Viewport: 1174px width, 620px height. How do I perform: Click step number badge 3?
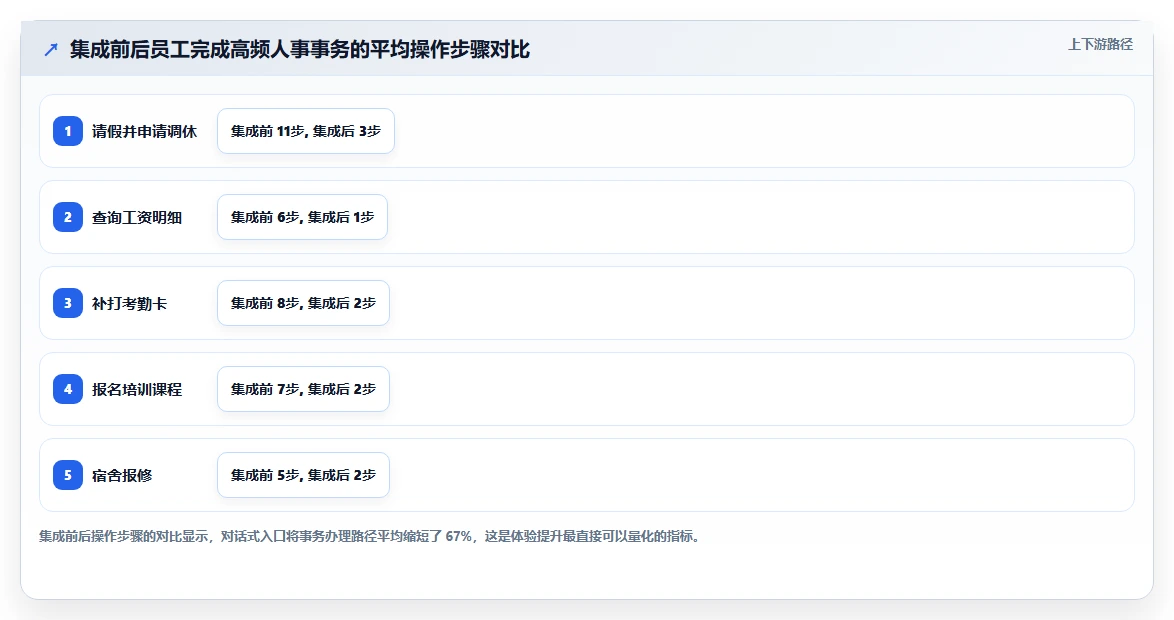pyautogui.click(x=67, y=303)
